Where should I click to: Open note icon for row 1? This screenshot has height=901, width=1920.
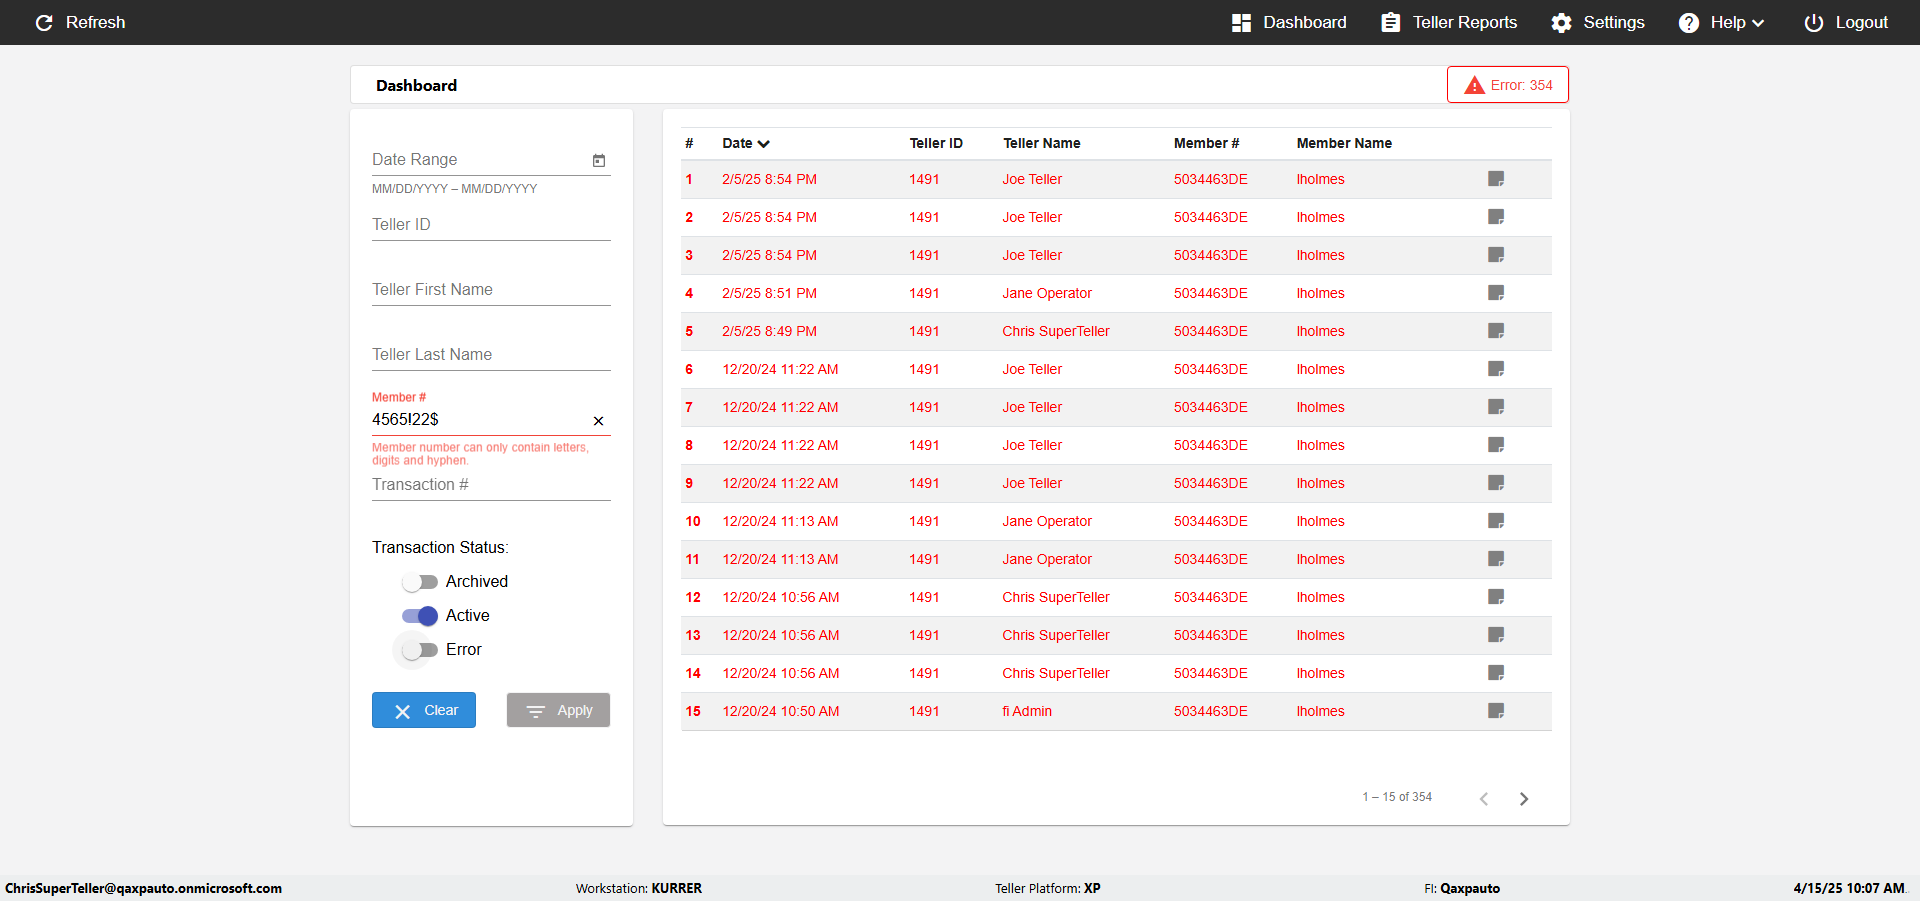(x=1496, y=179)
